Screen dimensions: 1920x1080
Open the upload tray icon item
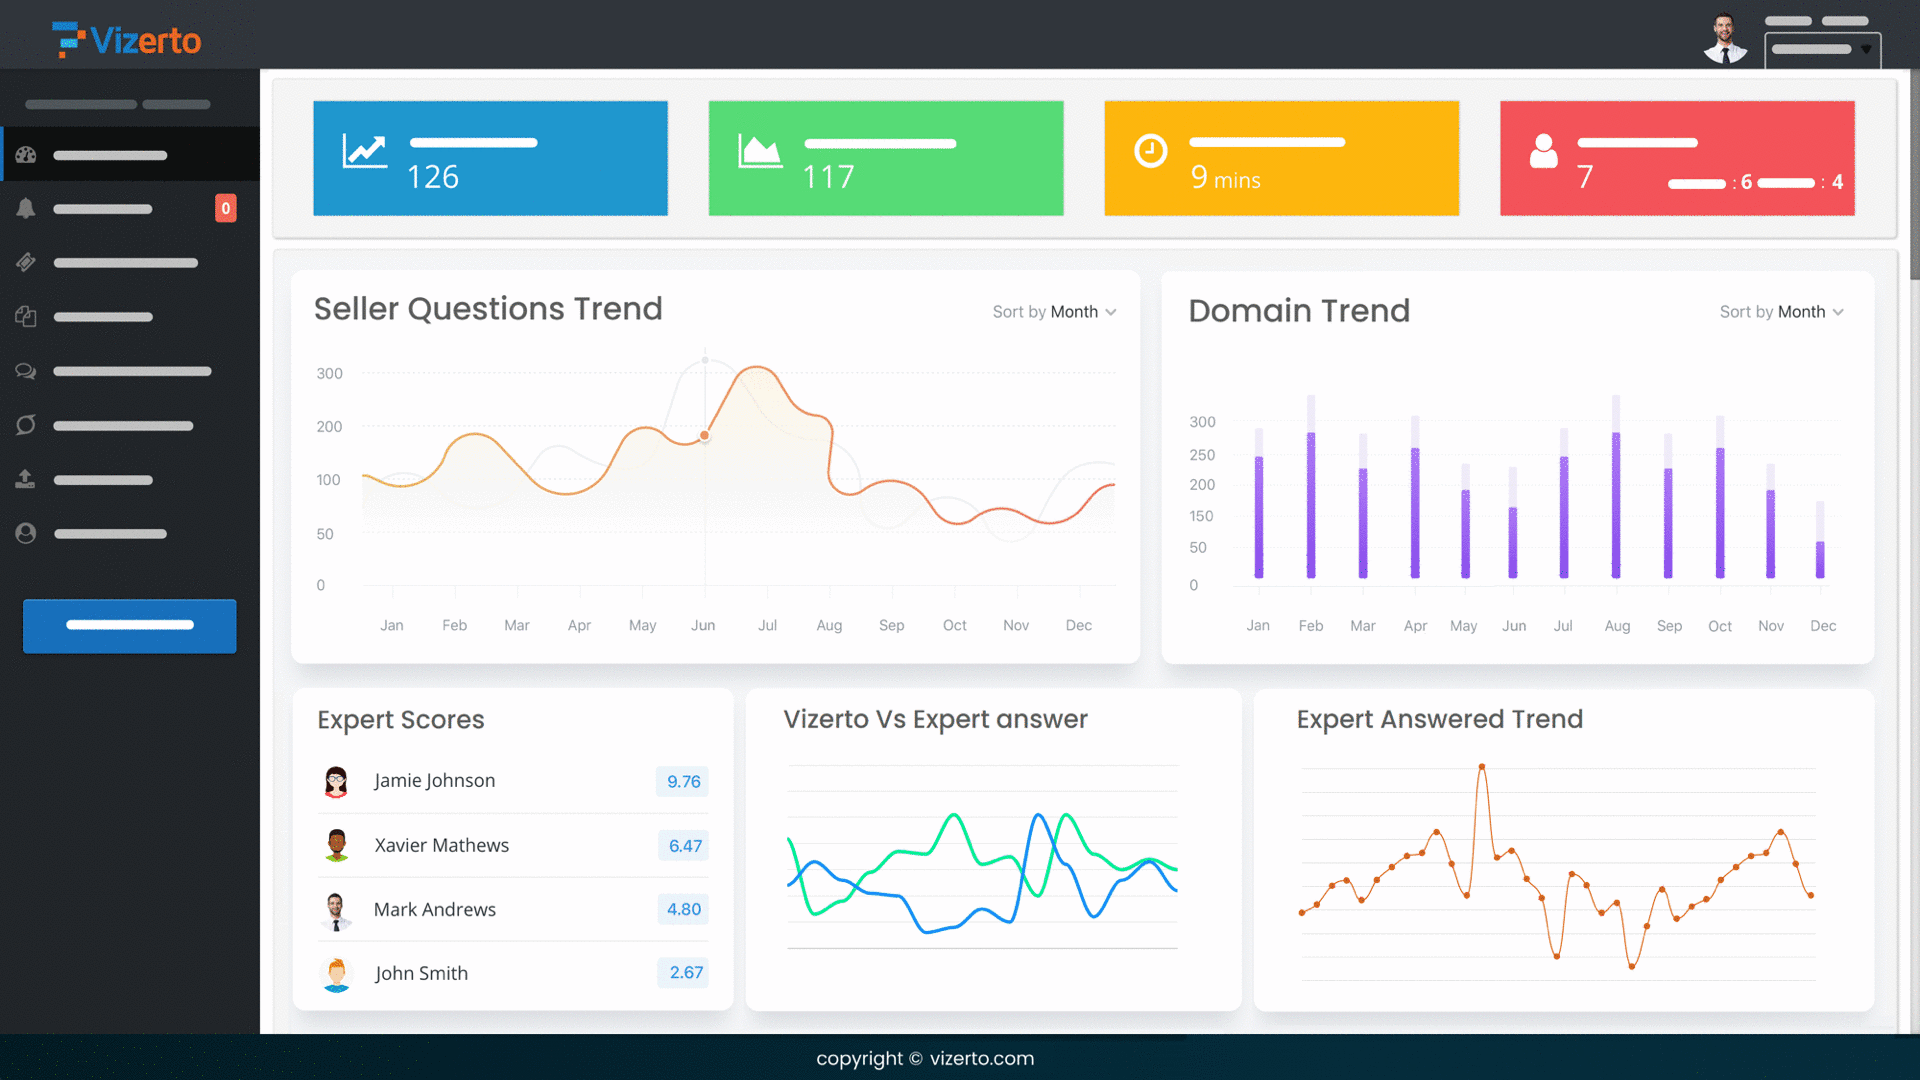pyautogui.click(x=26, y=479)
